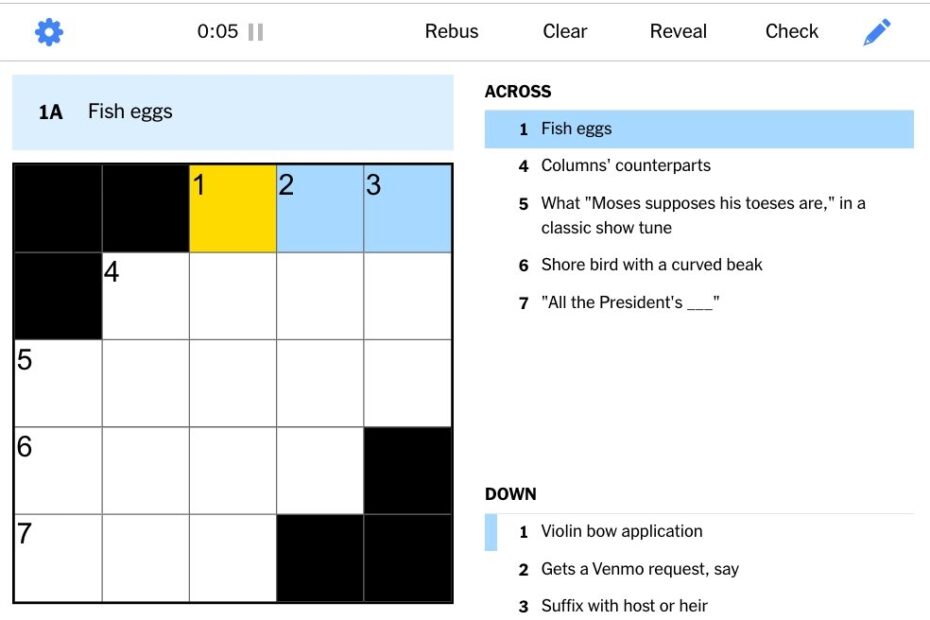Click grid cell numbered 5
Image resolution: width=930 pixels, height=620 pixels.
(57, 382)
